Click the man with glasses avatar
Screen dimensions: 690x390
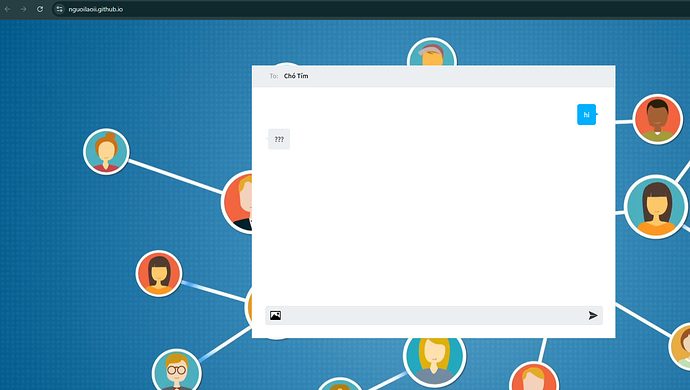[177, 371]
